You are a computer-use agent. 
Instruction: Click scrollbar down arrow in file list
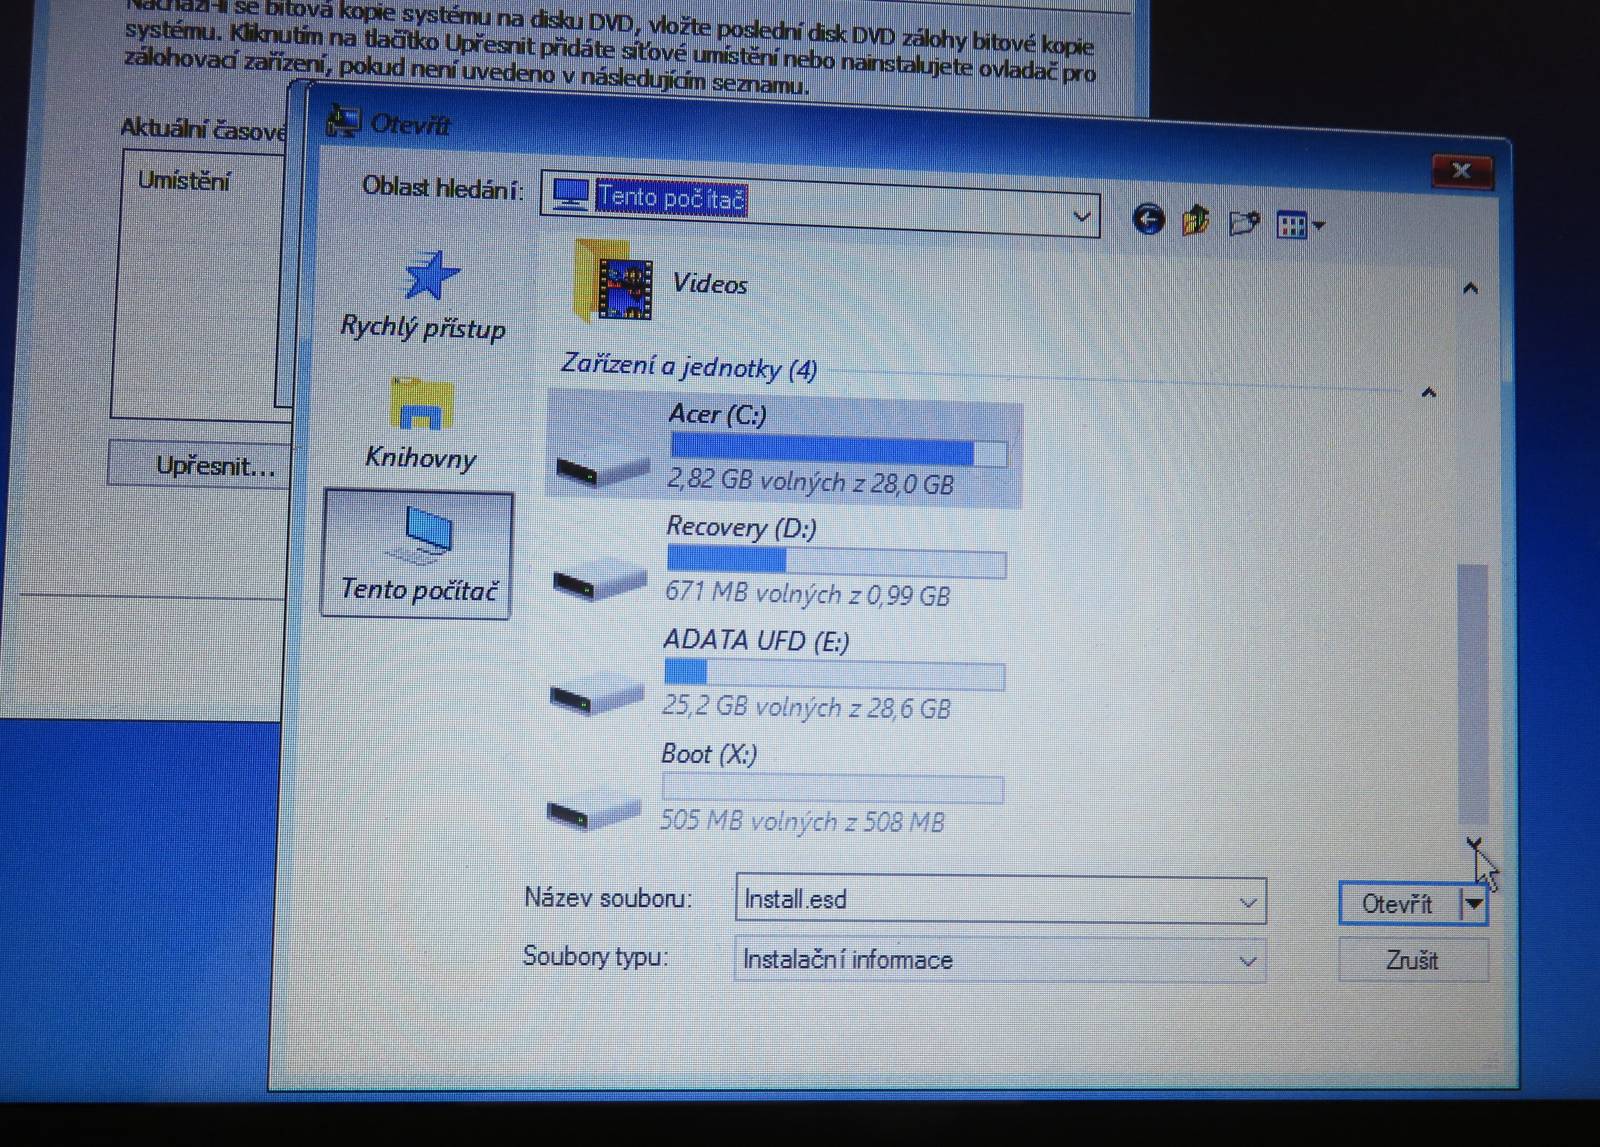click(x=1473, y=846)
